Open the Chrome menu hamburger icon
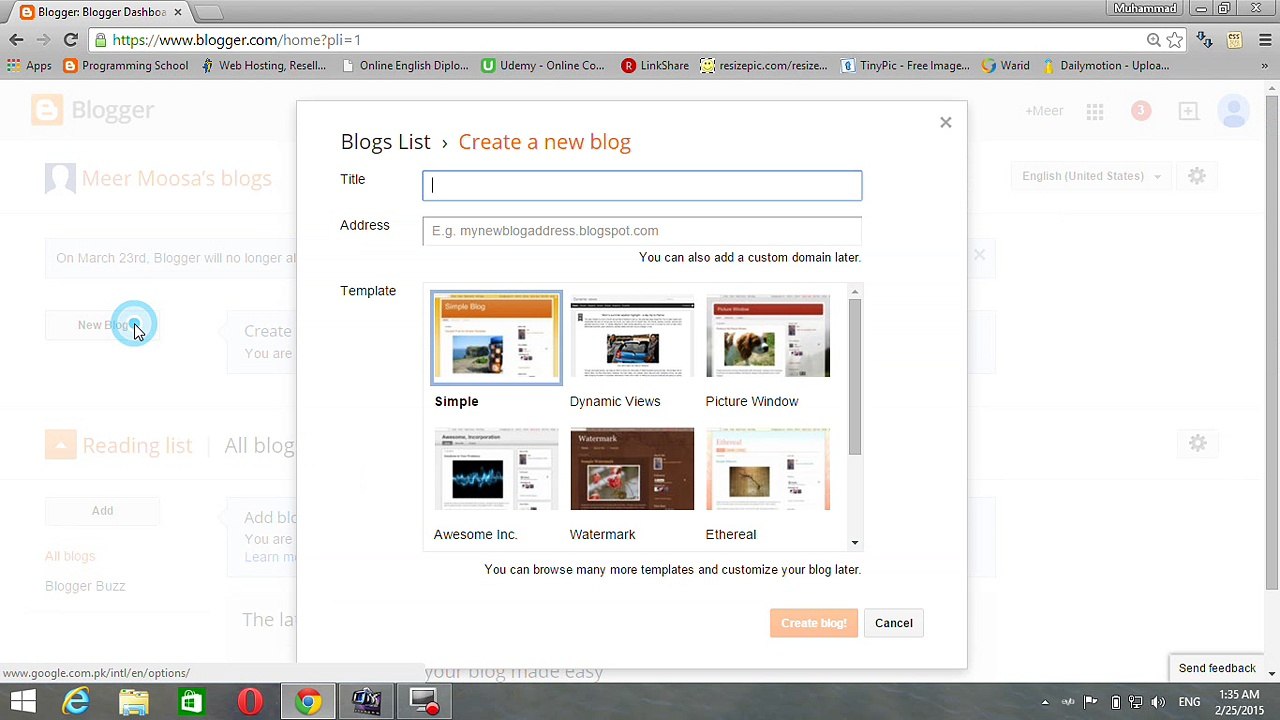 point(1265,40)
